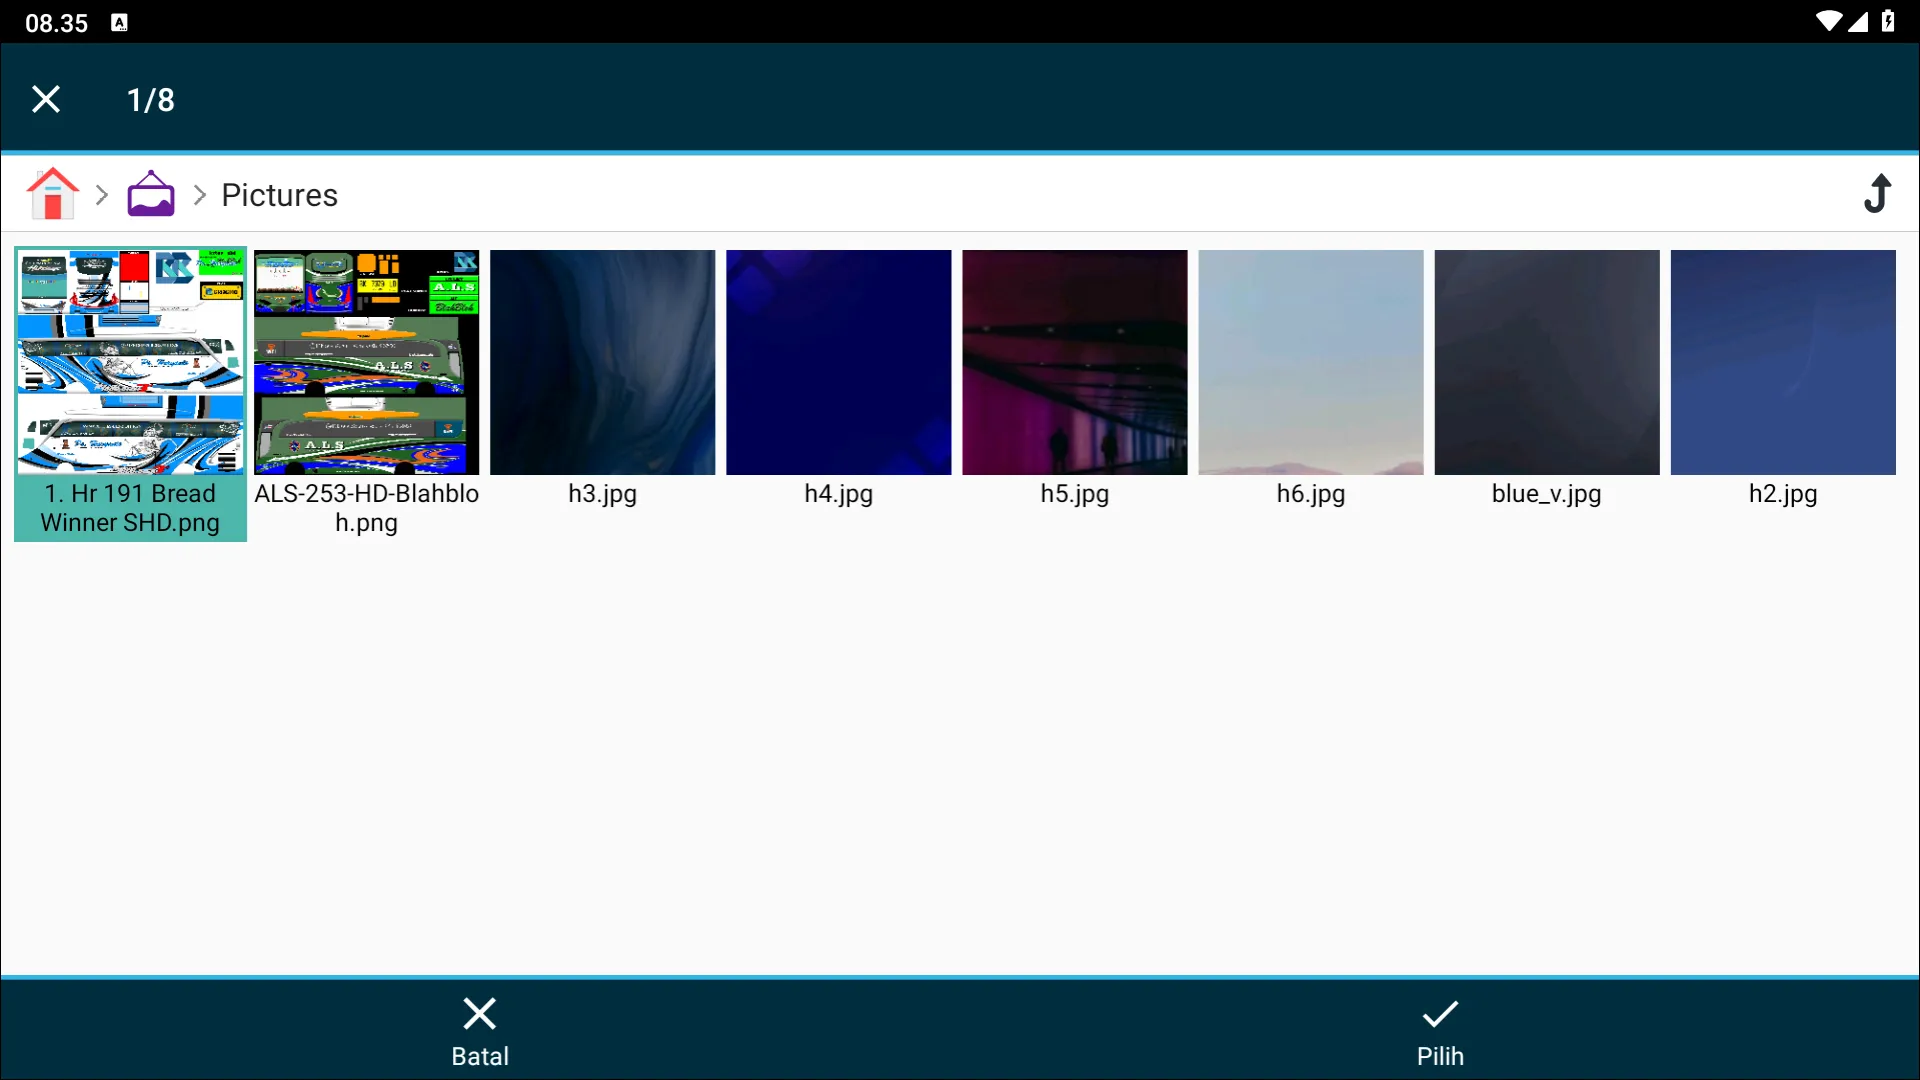The image size is (1920, 1080).
Task: Select h5.jpg purple corridor image
Action: pyautogui.click(x=1074, y=363)
